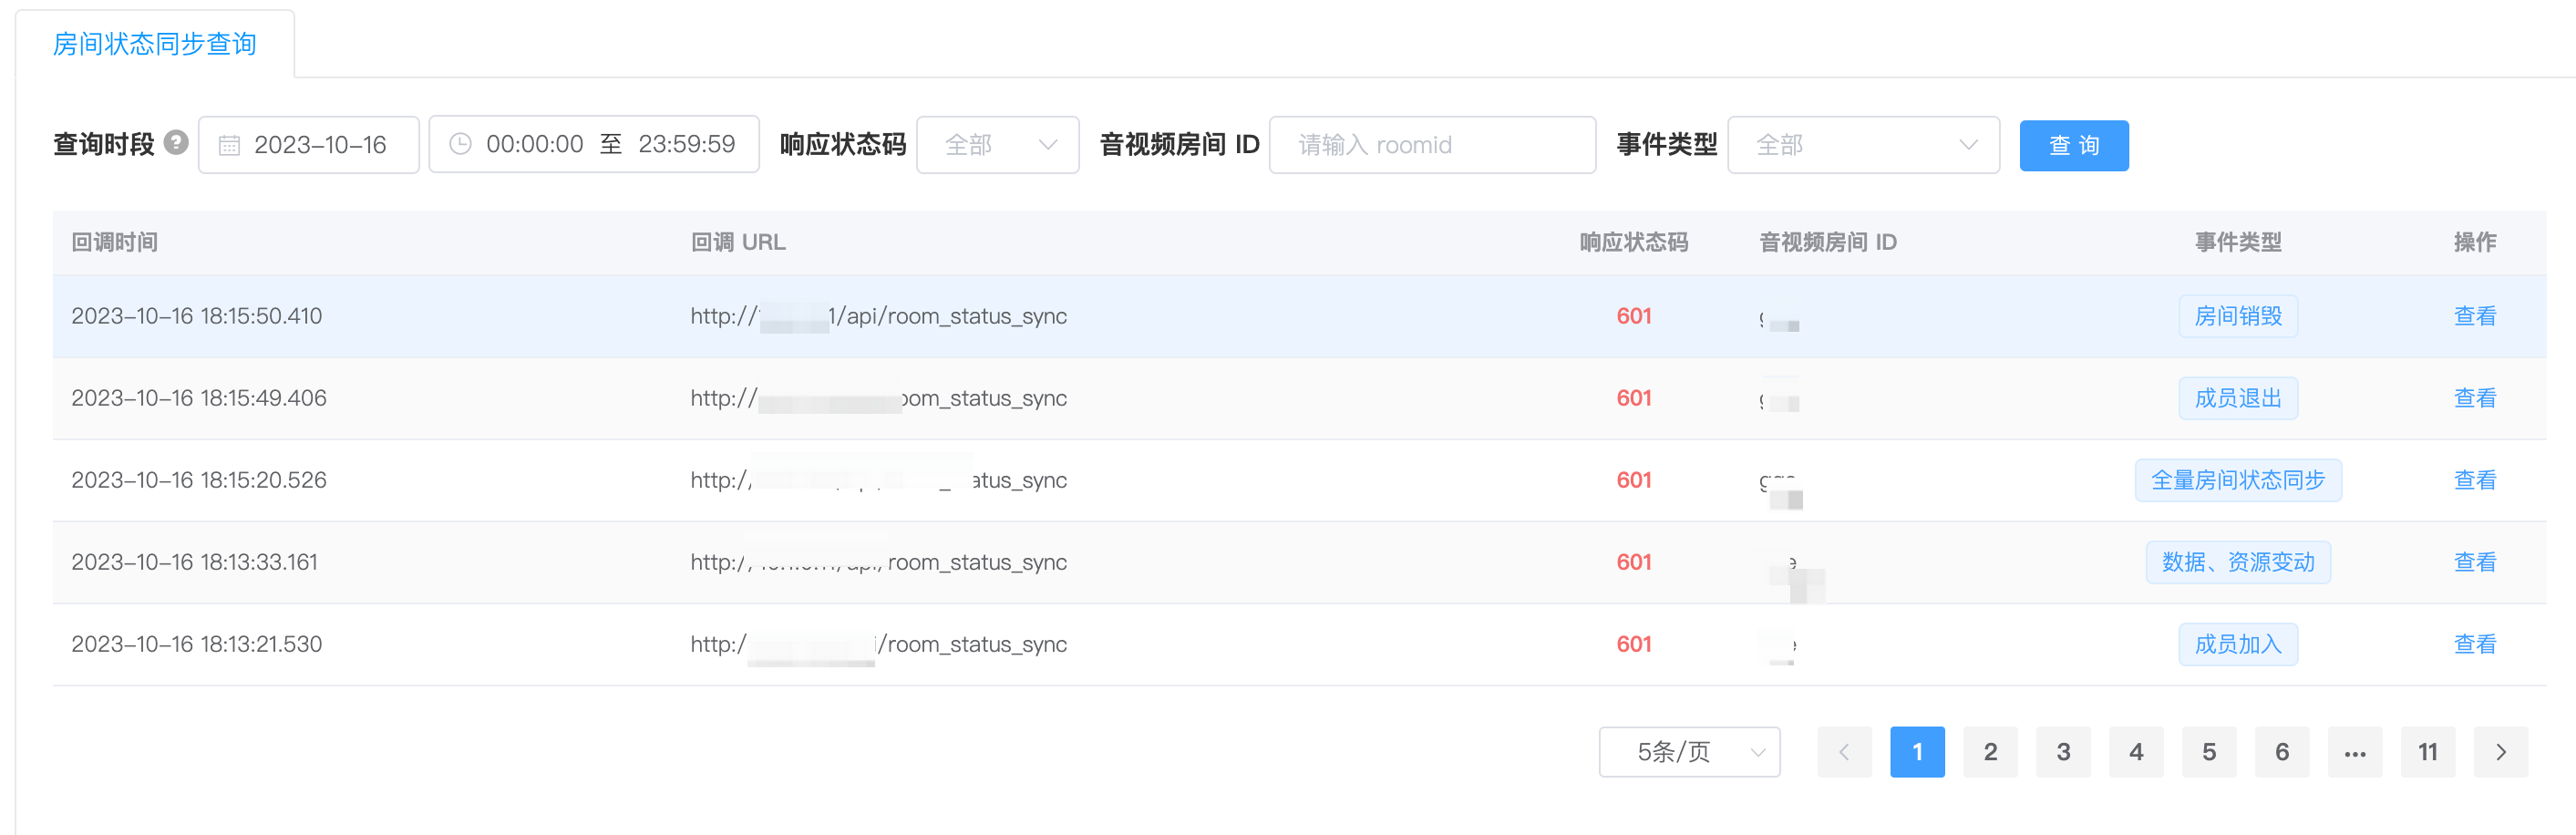Go to next page with right arrow

point(2500,752)
